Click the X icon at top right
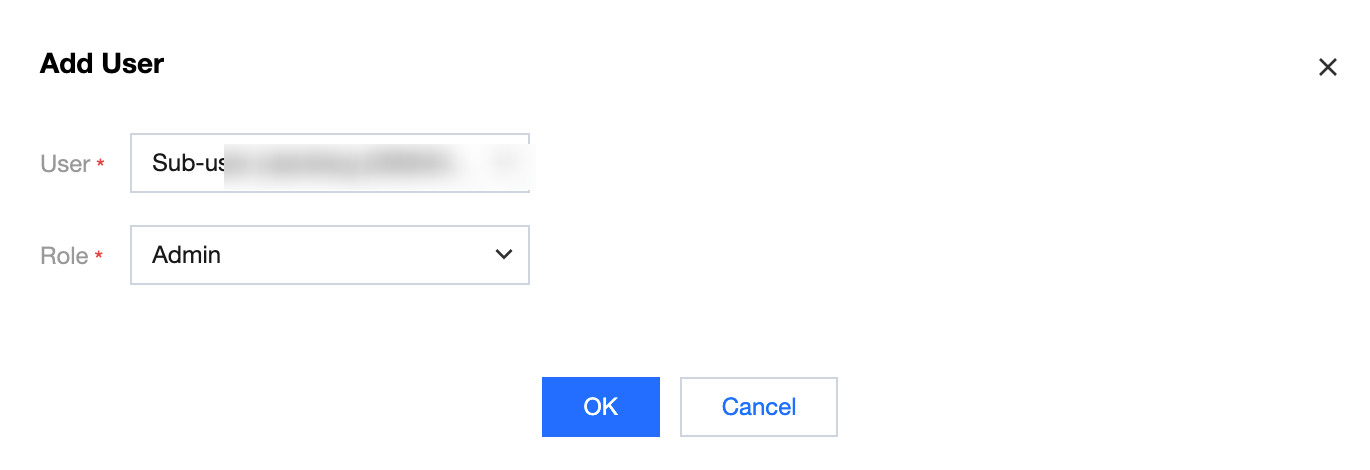The image size is (1370, 470). 1327,67
